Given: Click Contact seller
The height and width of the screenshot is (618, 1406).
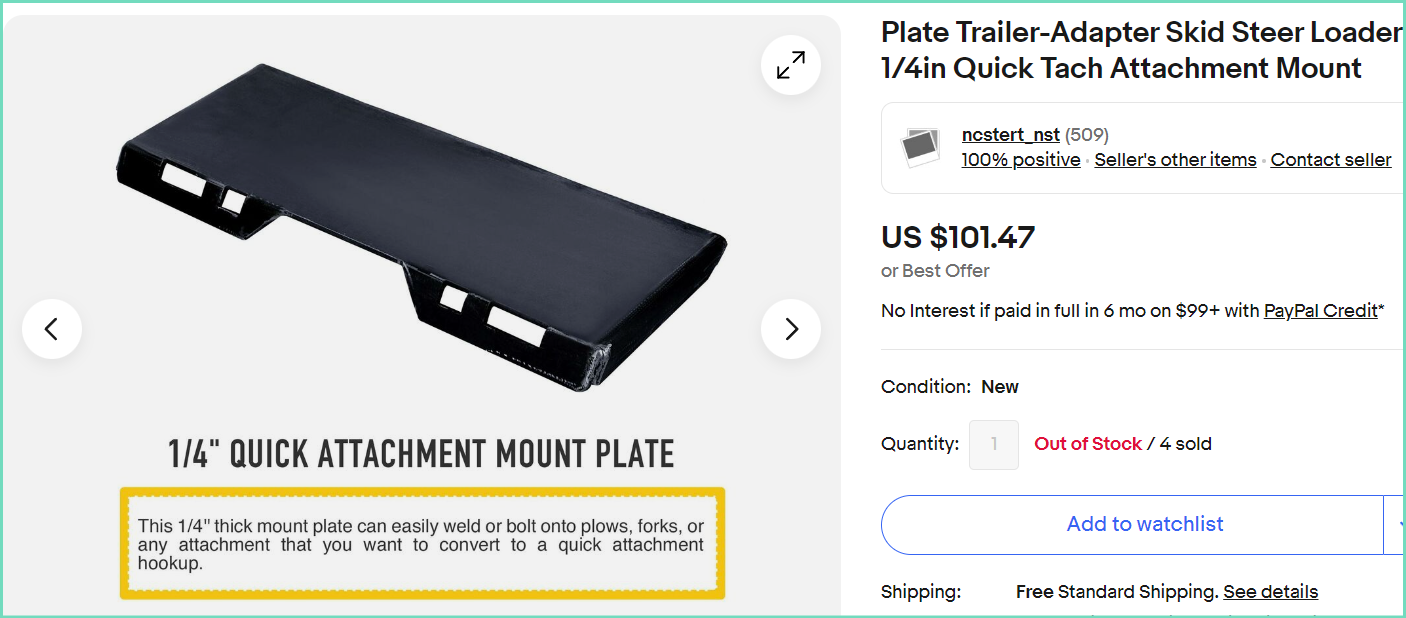Looking at the screenshot, I should tap(1330, 160).
